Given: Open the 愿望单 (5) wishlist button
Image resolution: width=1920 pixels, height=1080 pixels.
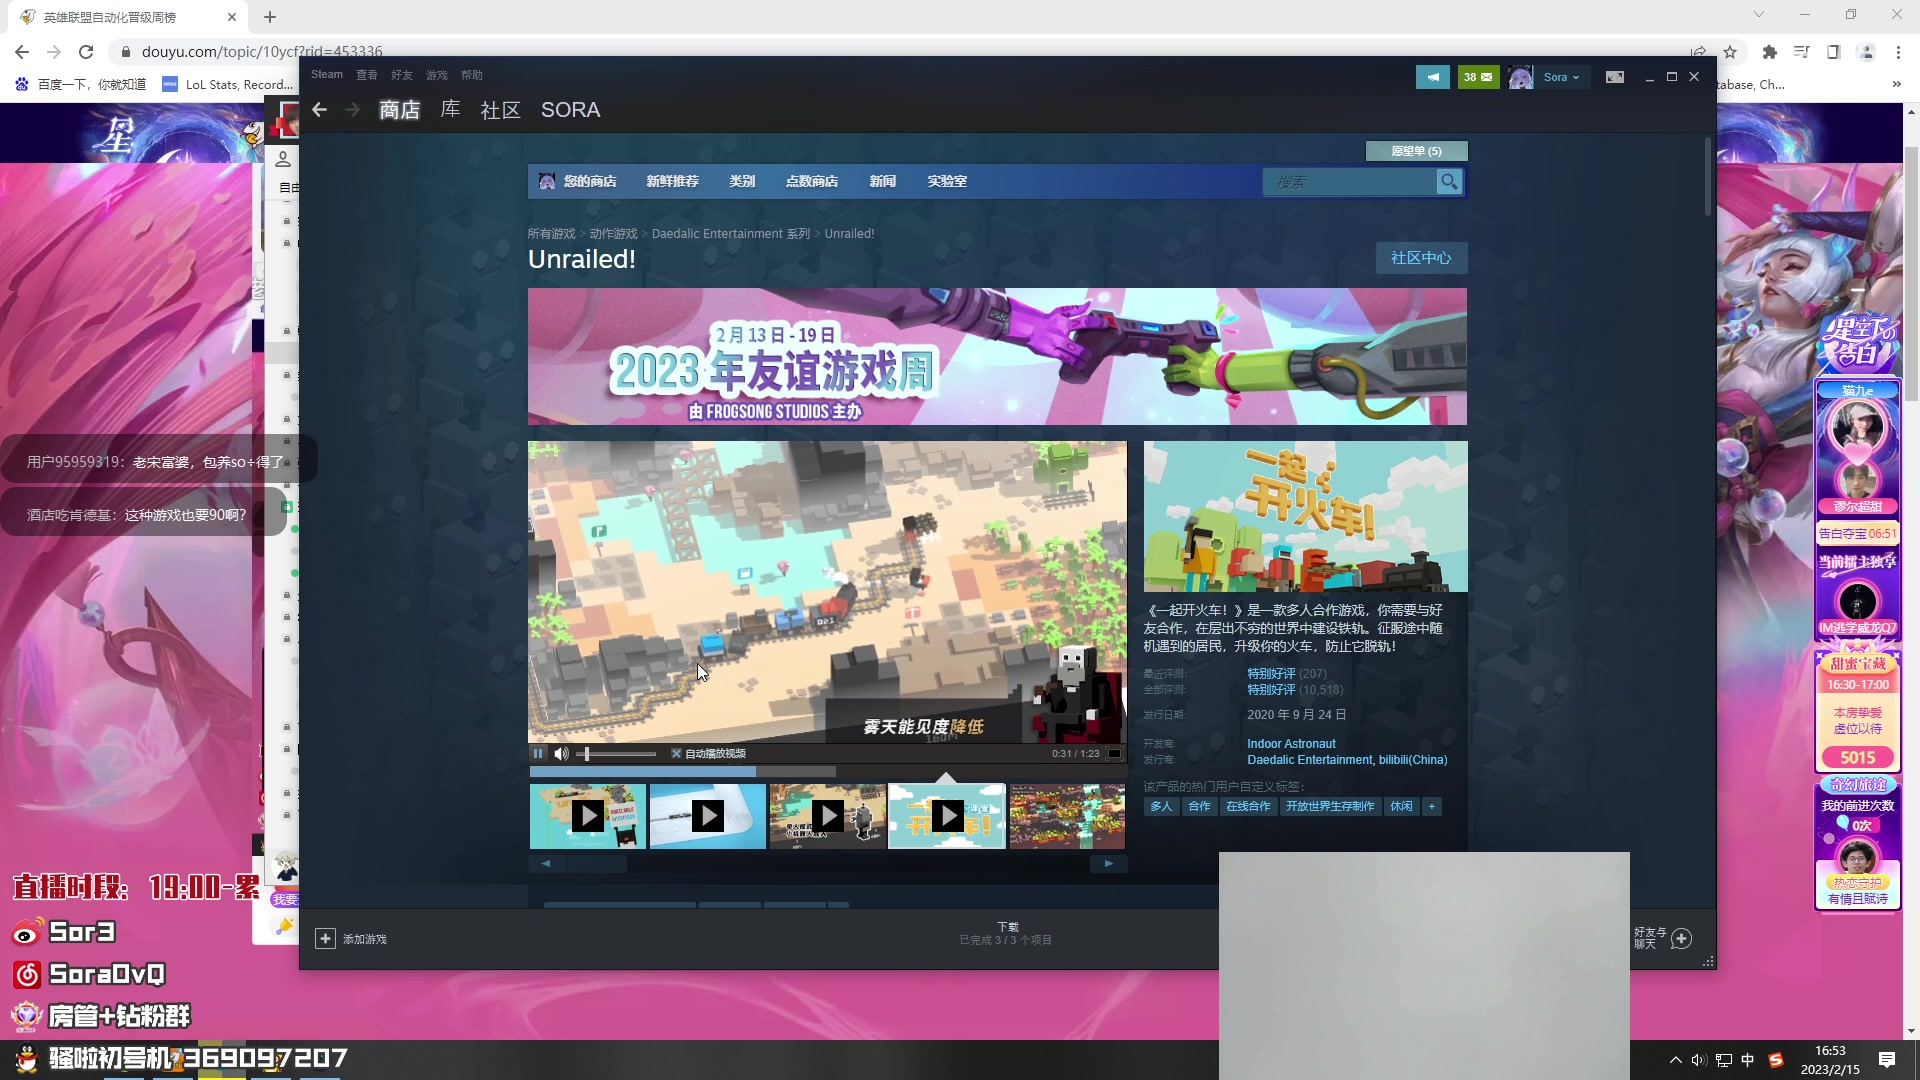Looking at the screenshot, I should tap(1416, 151).
